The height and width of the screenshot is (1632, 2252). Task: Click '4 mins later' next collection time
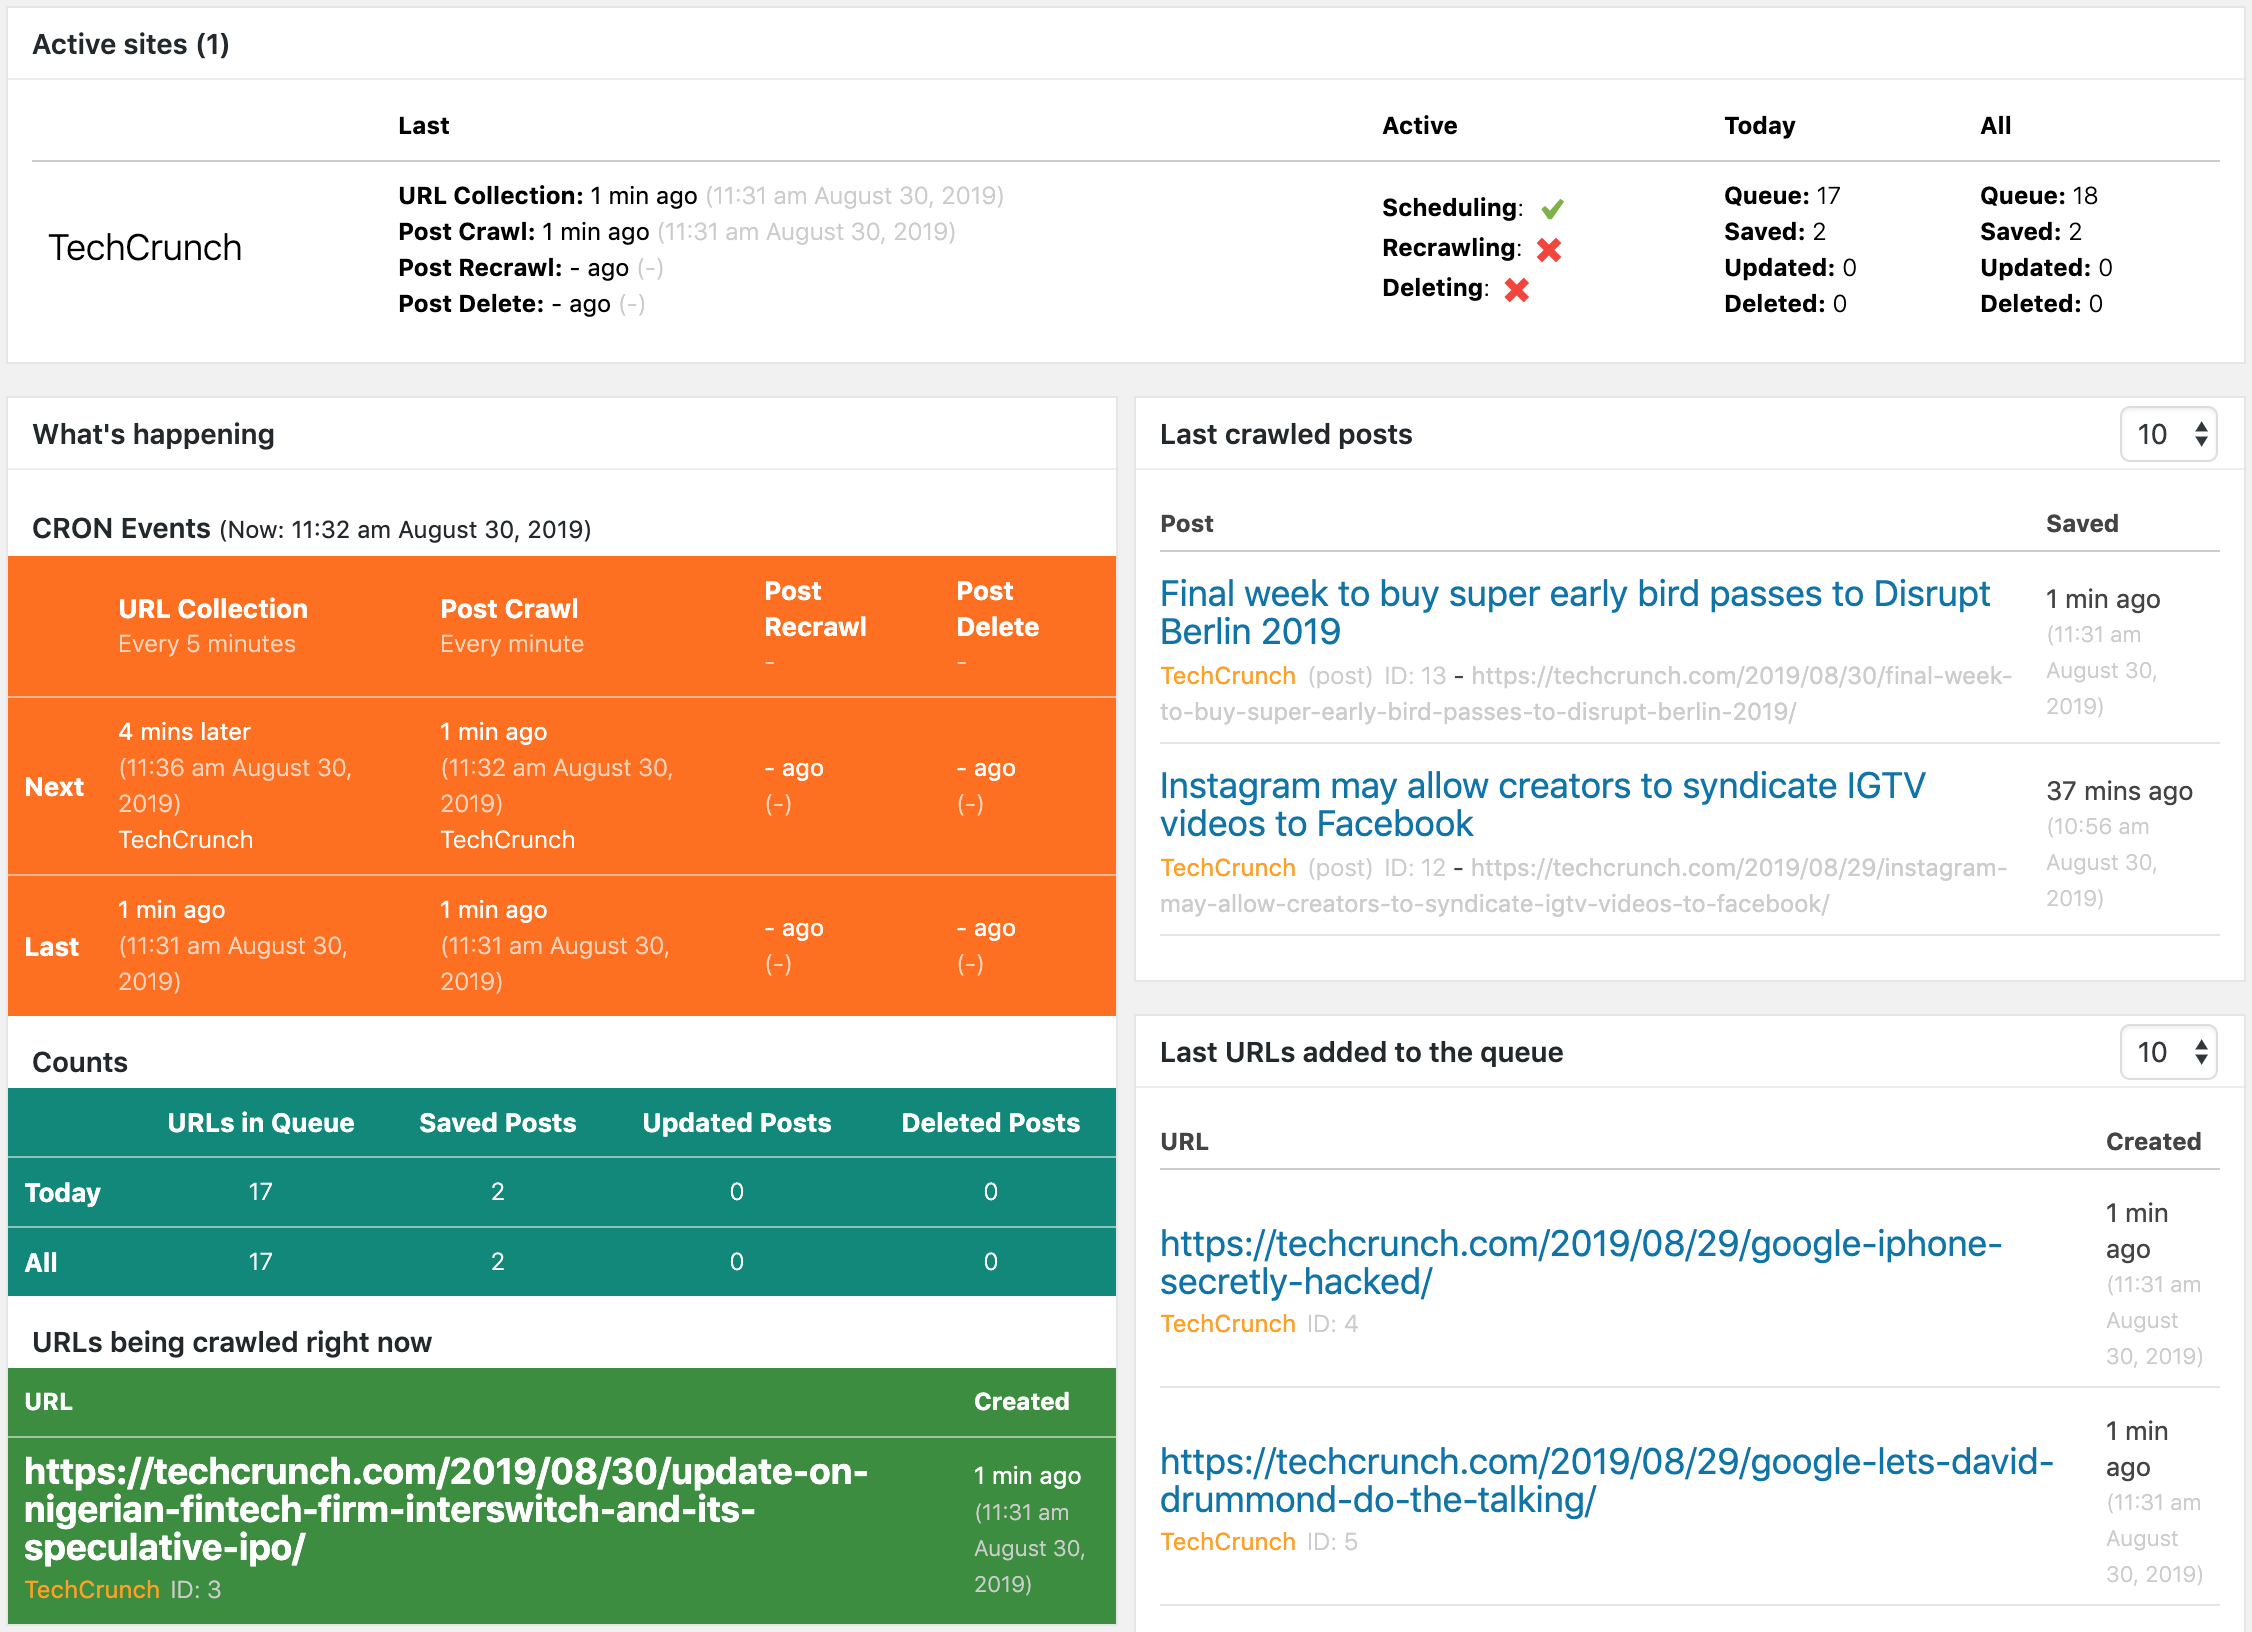point(184,732)
